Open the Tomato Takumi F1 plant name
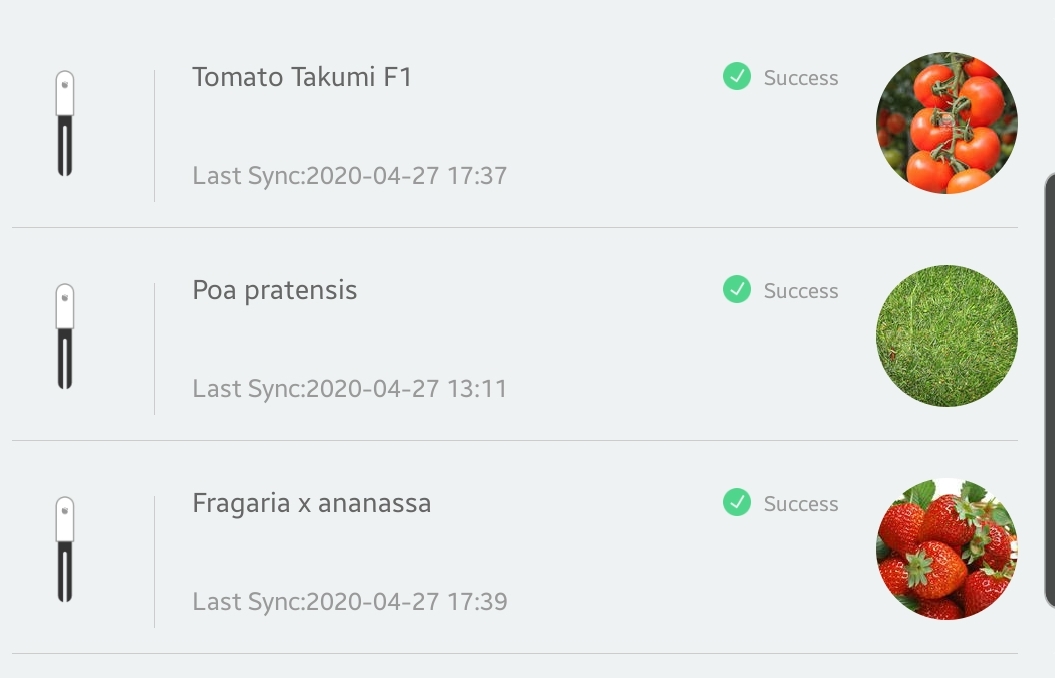Screen dimensions: 1055x678 click(302, 77)
